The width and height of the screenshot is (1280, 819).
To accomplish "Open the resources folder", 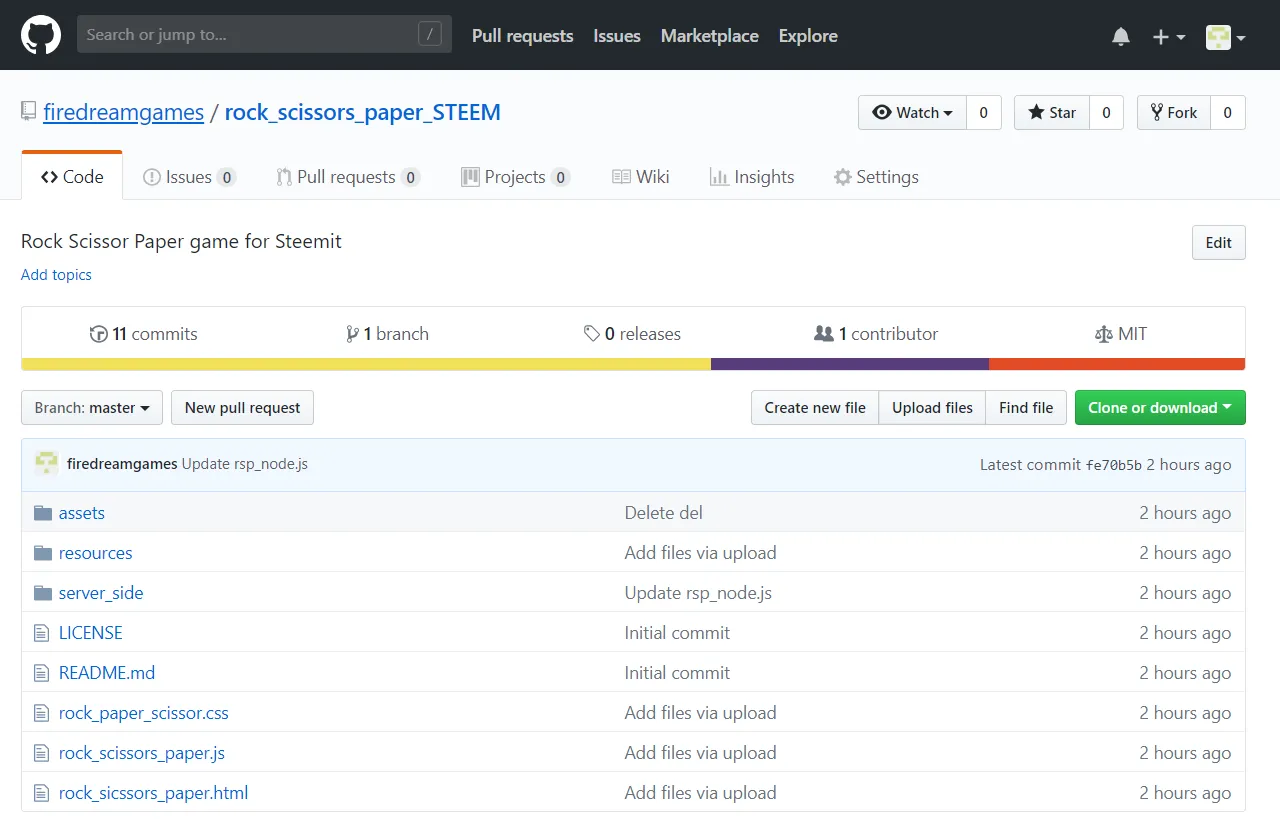I will pyautogui.click(x=95, y=553).
